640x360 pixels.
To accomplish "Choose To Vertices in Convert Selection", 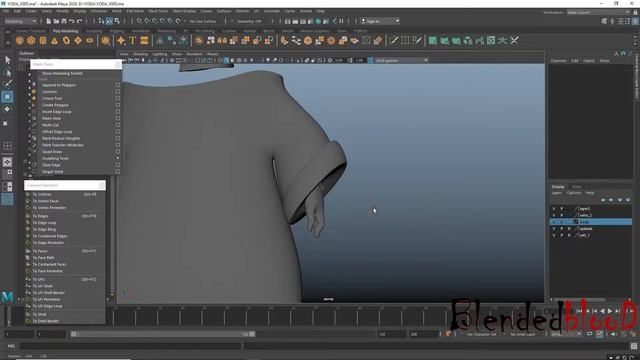I will pos(42,194).
